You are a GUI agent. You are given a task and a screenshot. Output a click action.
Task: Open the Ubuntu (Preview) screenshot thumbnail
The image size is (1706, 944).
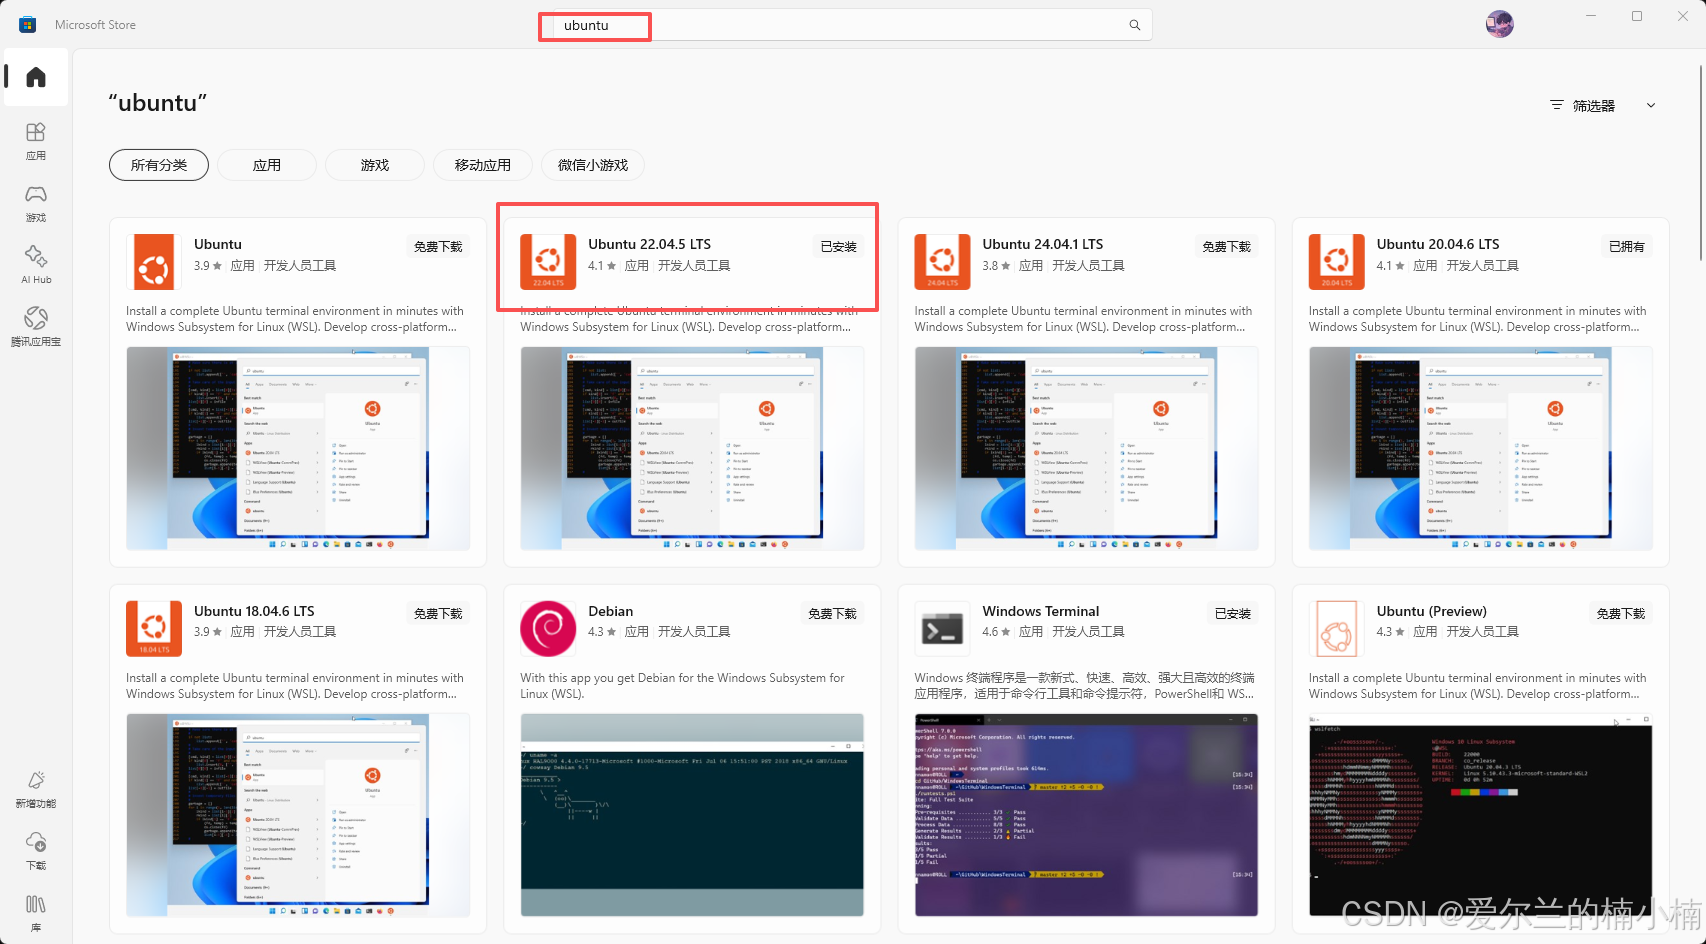[1481, 816]
